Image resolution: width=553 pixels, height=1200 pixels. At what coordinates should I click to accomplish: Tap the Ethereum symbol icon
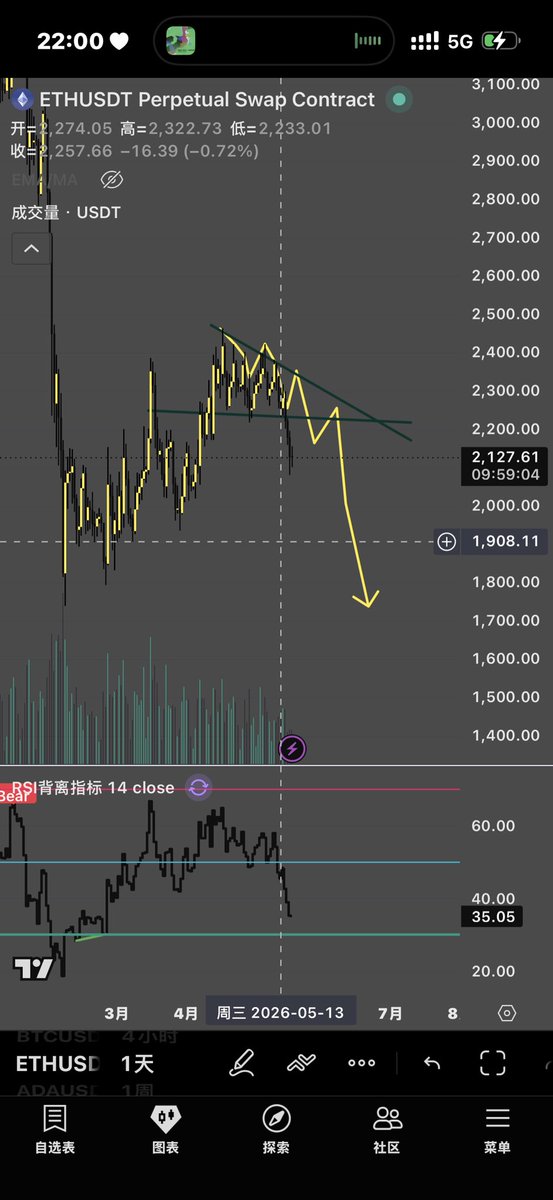pyautogui.click(x=21, y=99)
